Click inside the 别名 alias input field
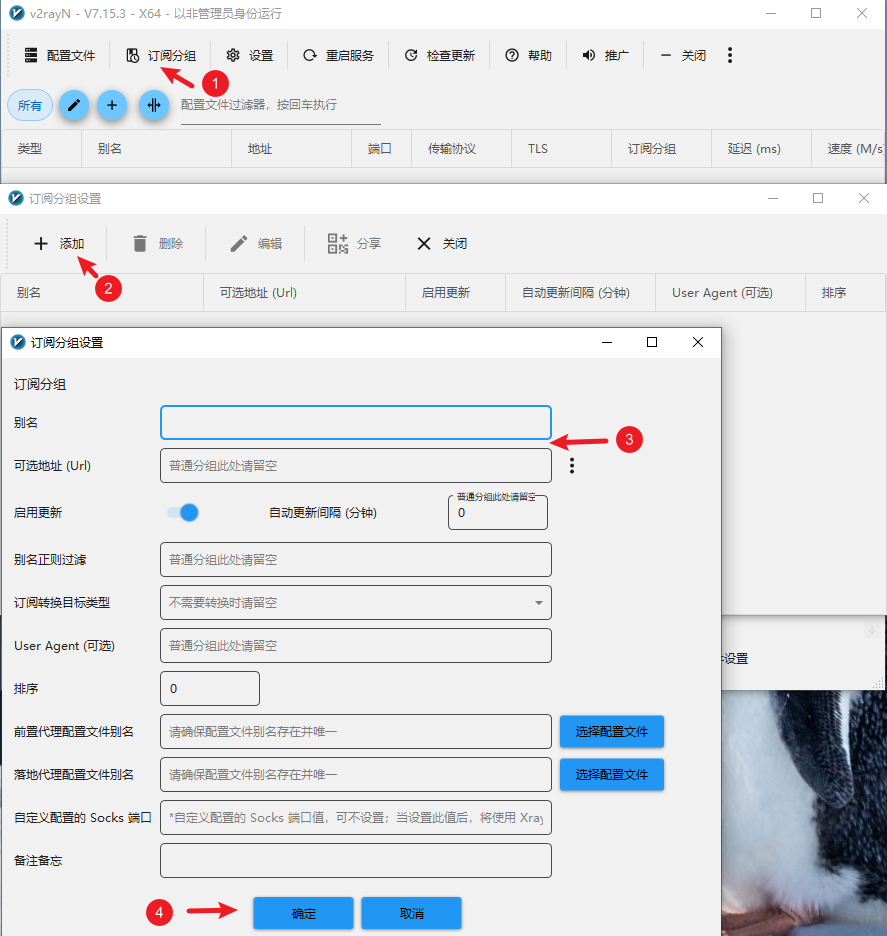887x936 pixels. [355, 422]
